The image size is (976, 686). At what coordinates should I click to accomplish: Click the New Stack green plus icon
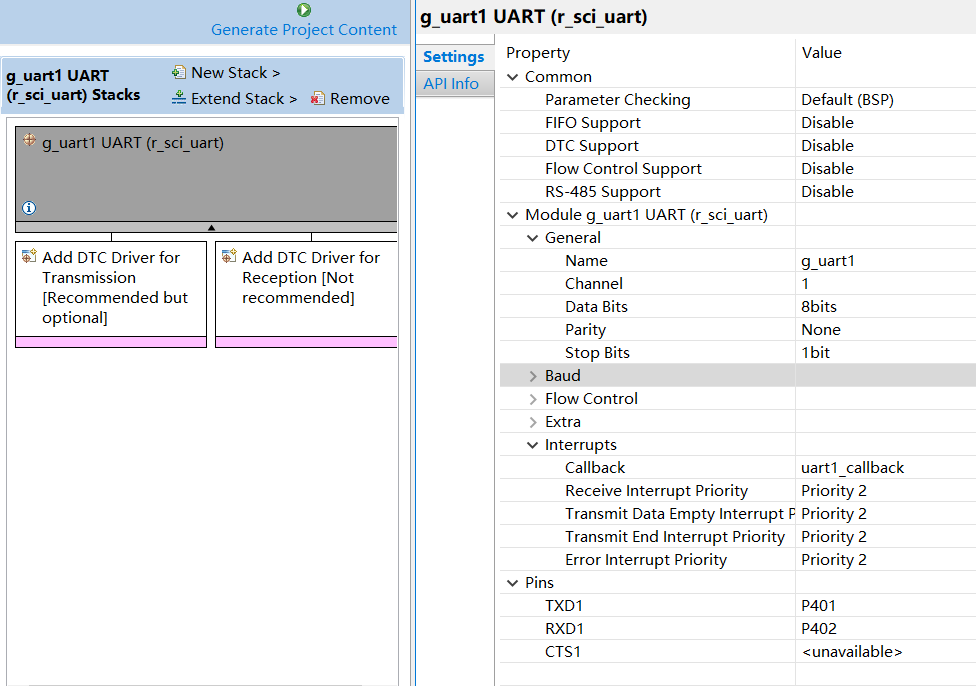tap(178, 71)
